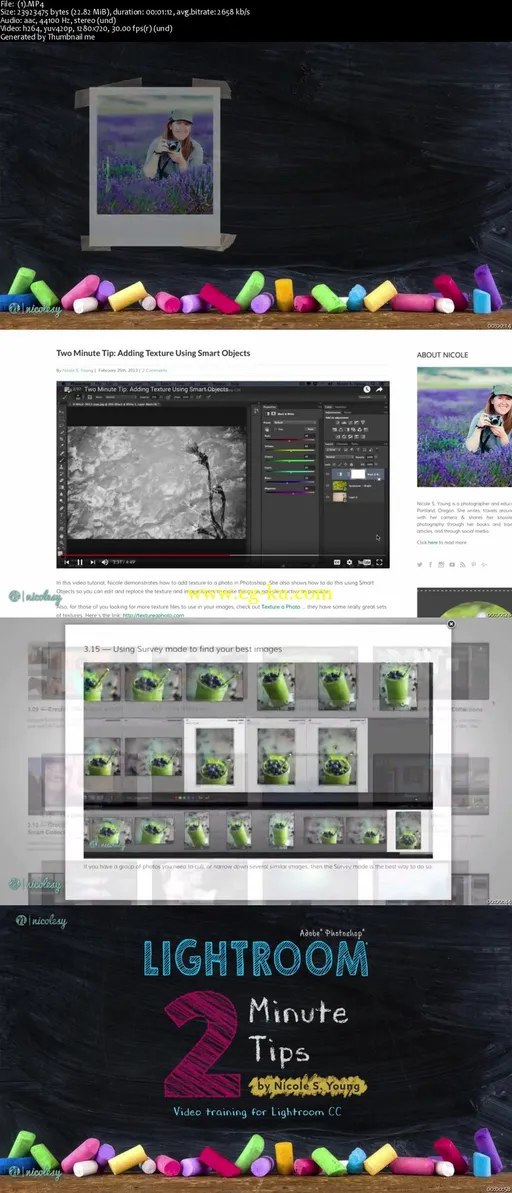The width and height of the screenshot is (512, 1193).
Task: Enter fullscreen in the YouTube player
Action: tap(380, 562)
